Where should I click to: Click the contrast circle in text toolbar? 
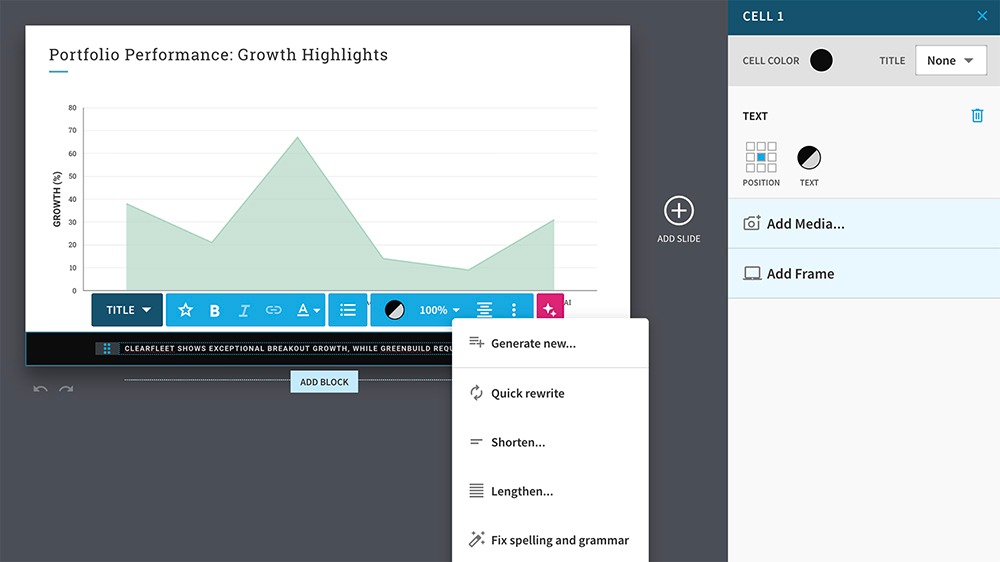click(395, 310)
